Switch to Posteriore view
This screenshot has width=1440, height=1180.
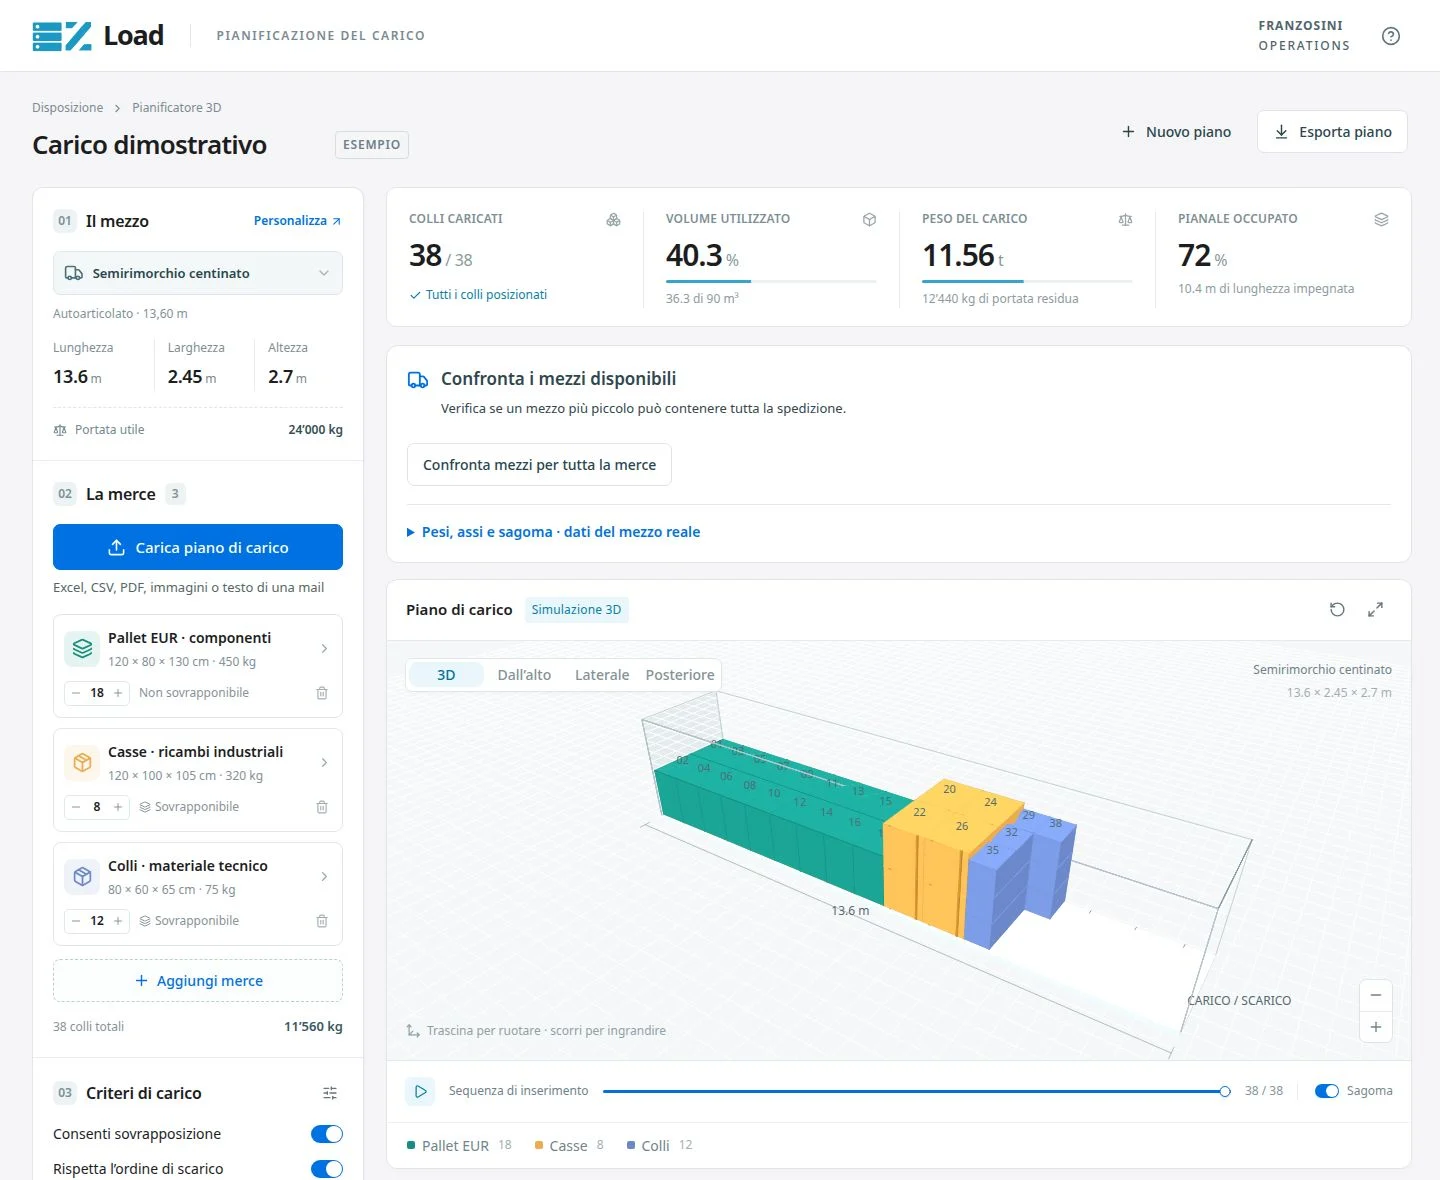point(680,675)
